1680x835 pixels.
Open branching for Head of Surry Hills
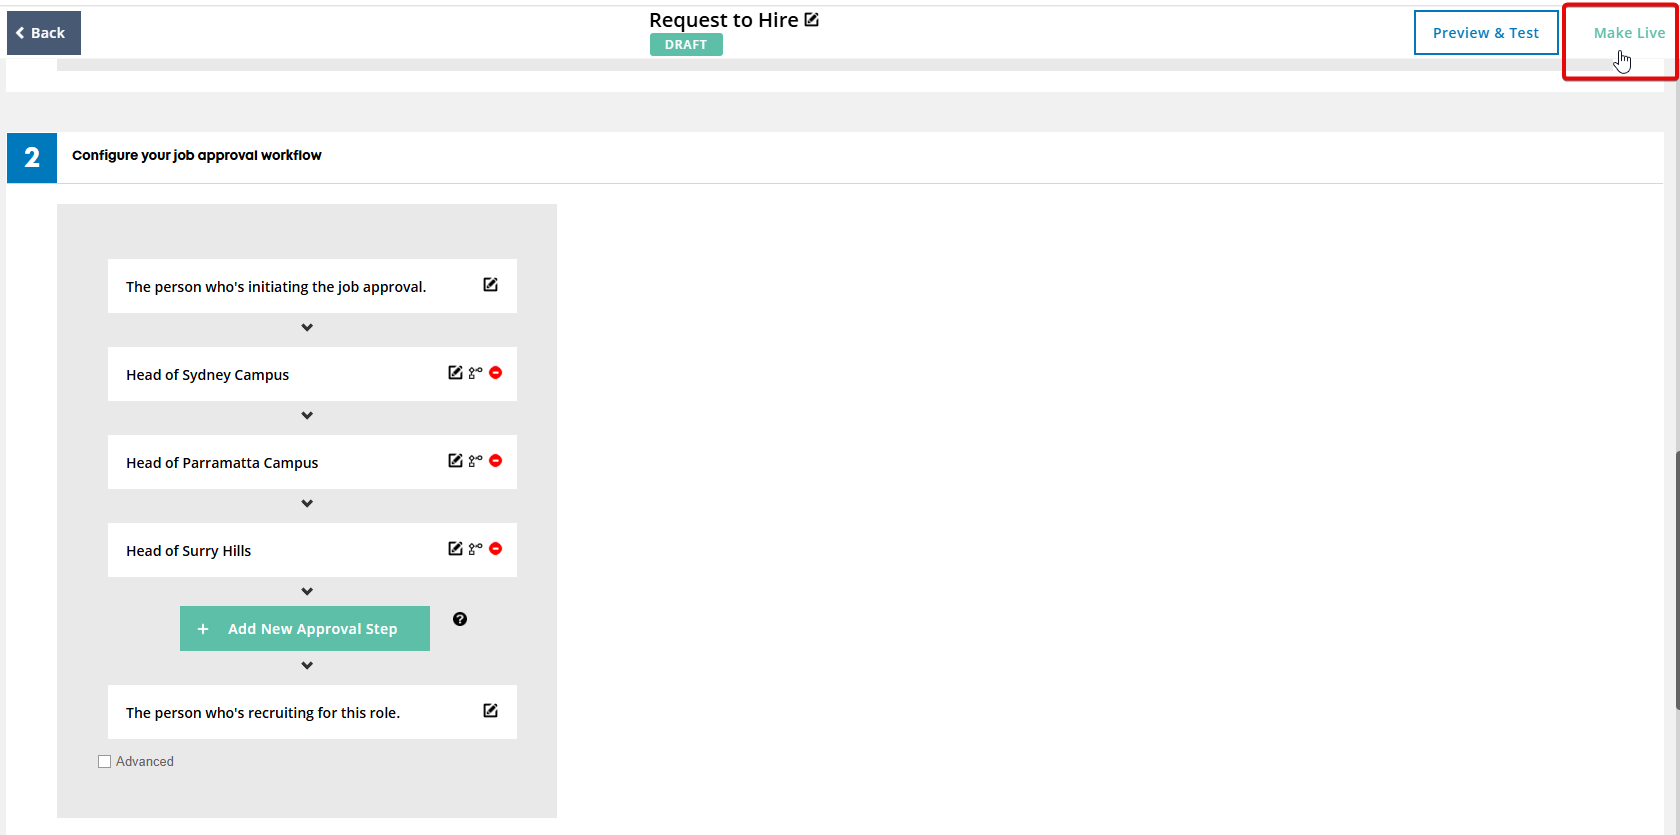[476, 549]
